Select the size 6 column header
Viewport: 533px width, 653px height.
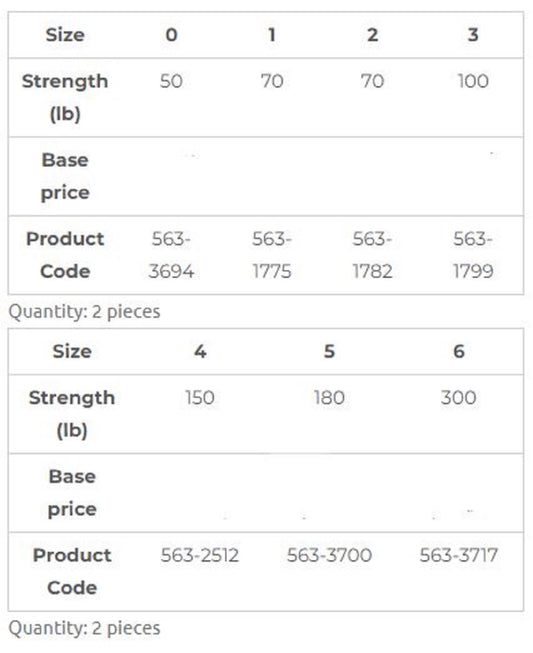pos(458,351)
